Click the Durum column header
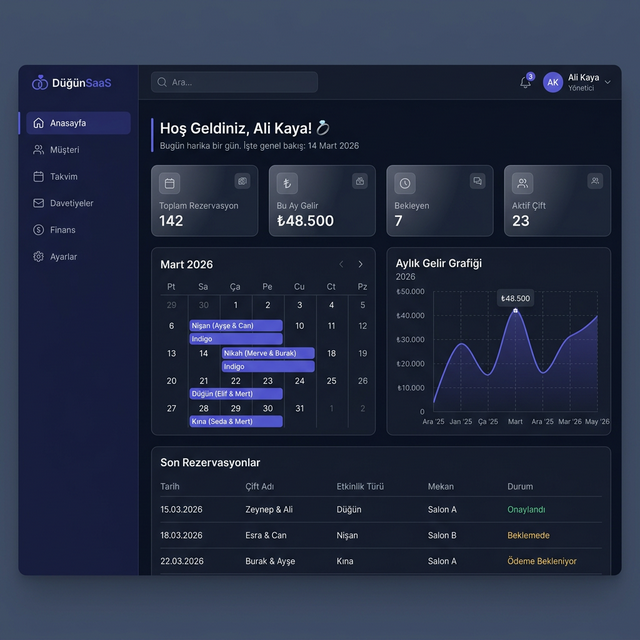Screen dimensions: 640x640 520,487
